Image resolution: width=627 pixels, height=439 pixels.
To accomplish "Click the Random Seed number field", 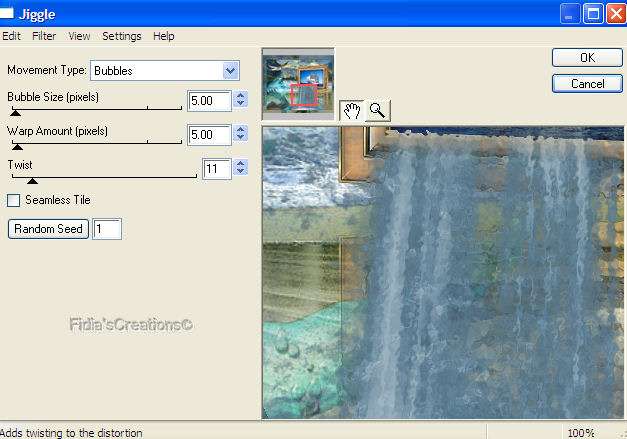I will pos(107,229).
